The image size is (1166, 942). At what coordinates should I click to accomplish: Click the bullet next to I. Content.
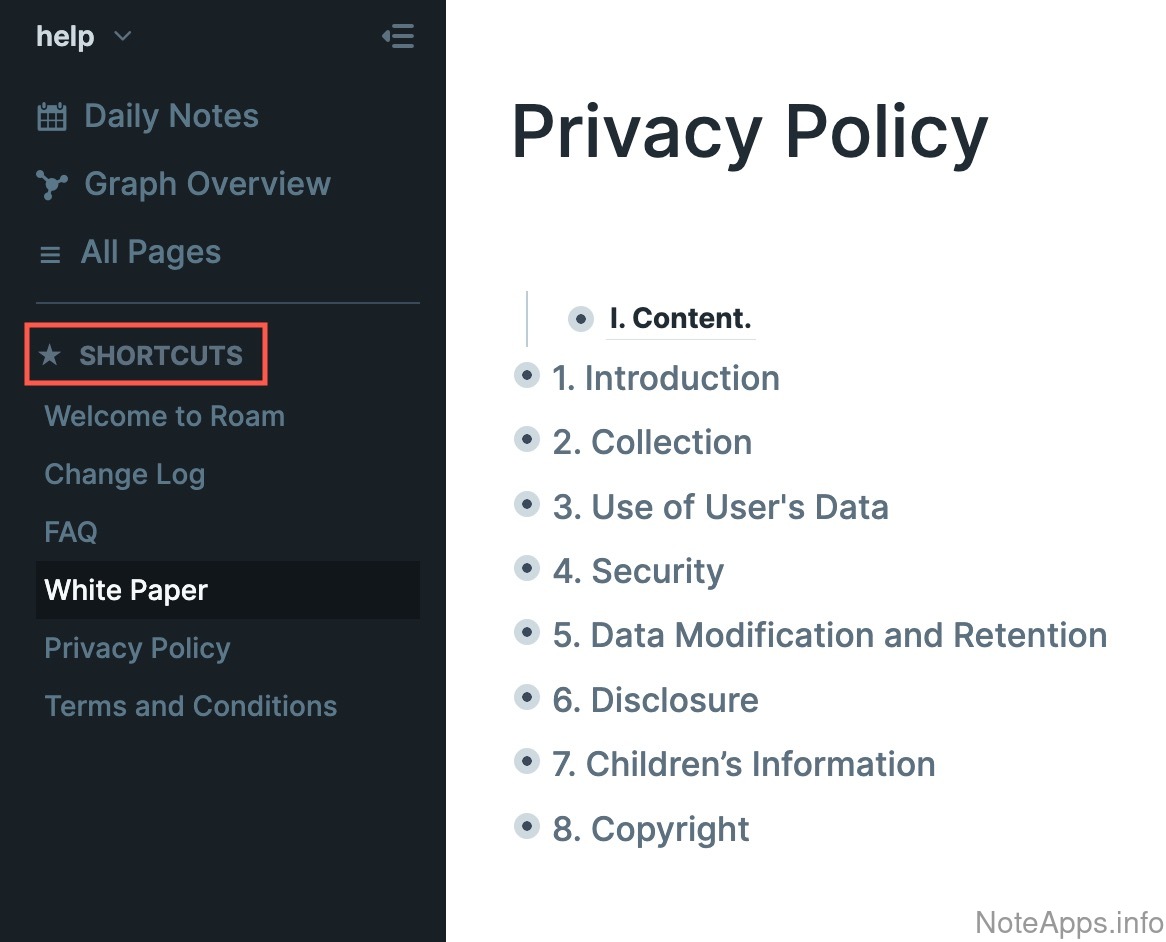(580, 319)
